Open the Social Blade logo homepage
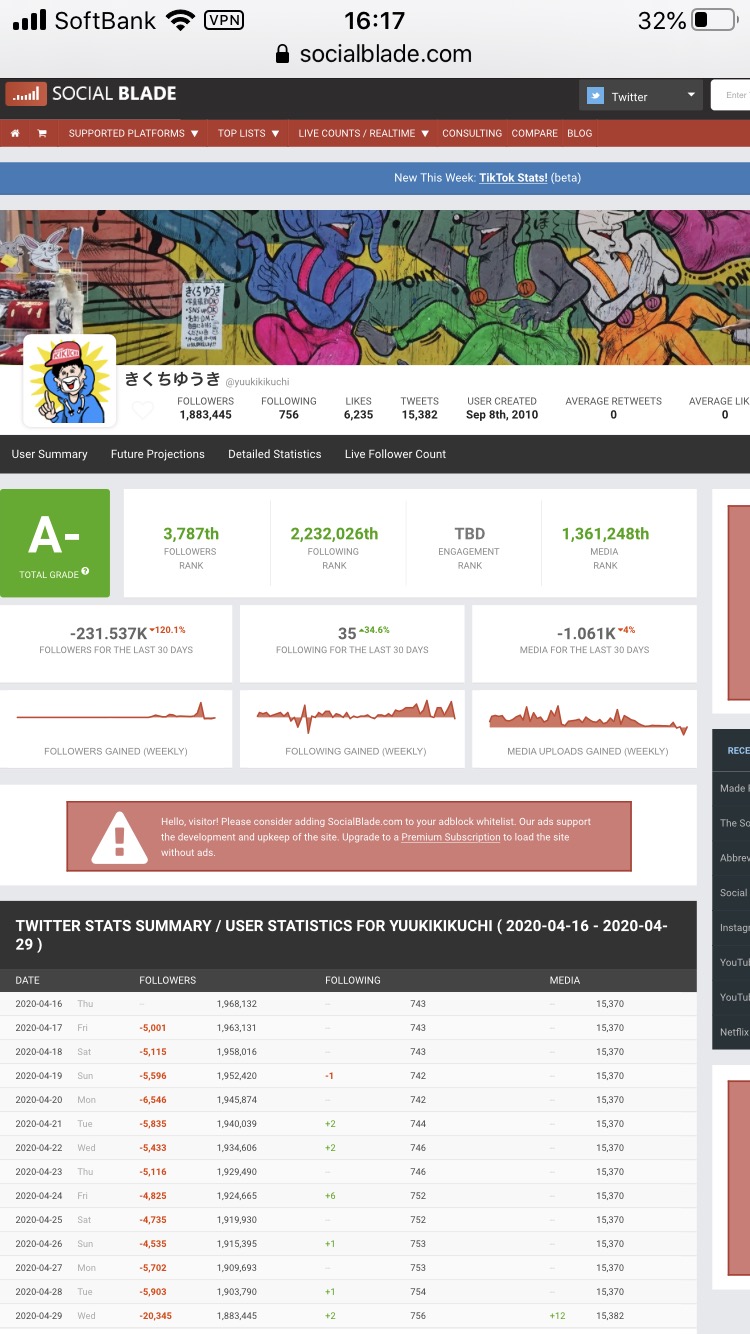750x1334 pixels. coord(91,95)
